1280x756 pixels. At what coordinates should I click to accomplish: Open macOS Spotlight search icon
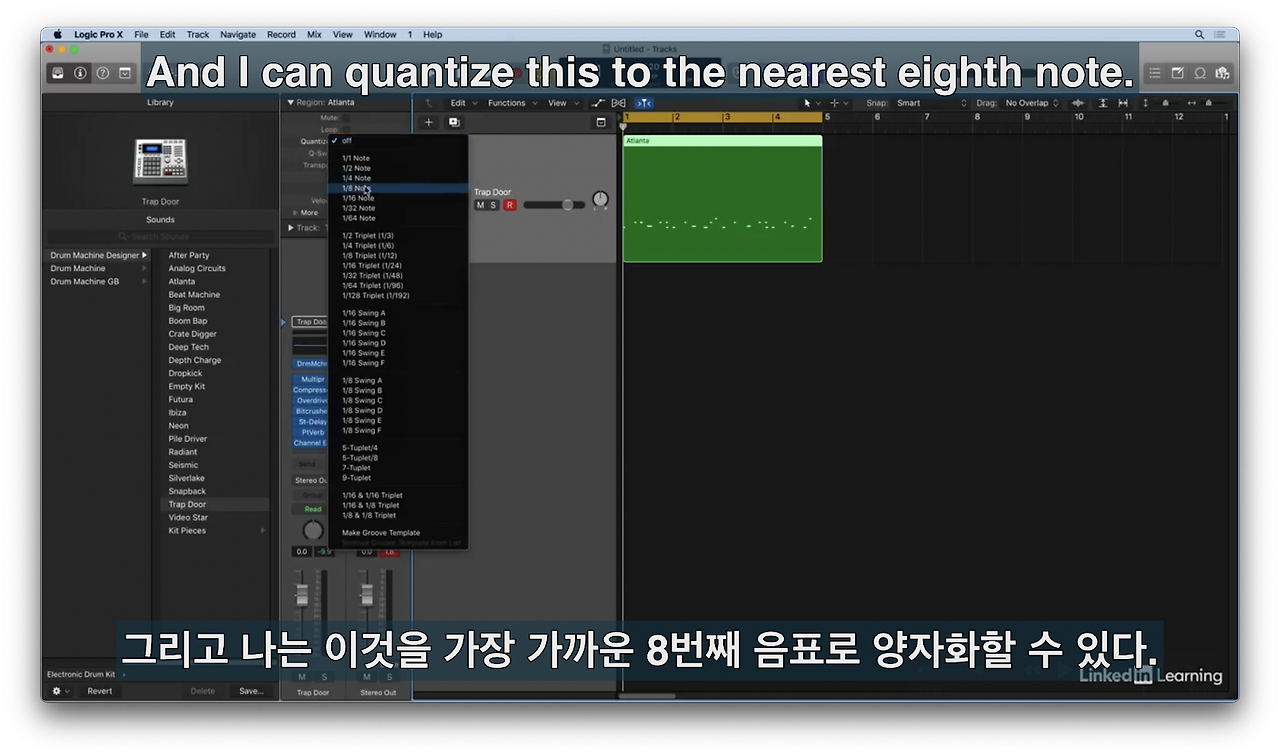(1199, 34)
